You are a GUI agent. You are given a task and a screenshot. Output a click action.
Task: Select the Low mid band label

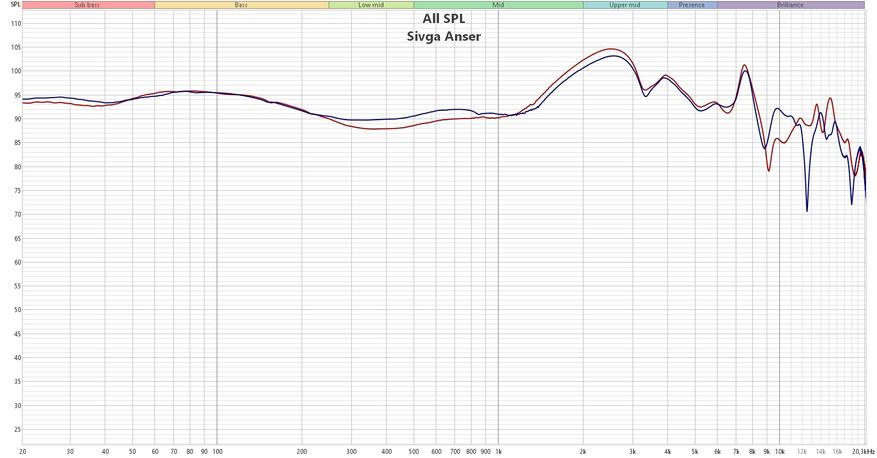coord(371,5)
